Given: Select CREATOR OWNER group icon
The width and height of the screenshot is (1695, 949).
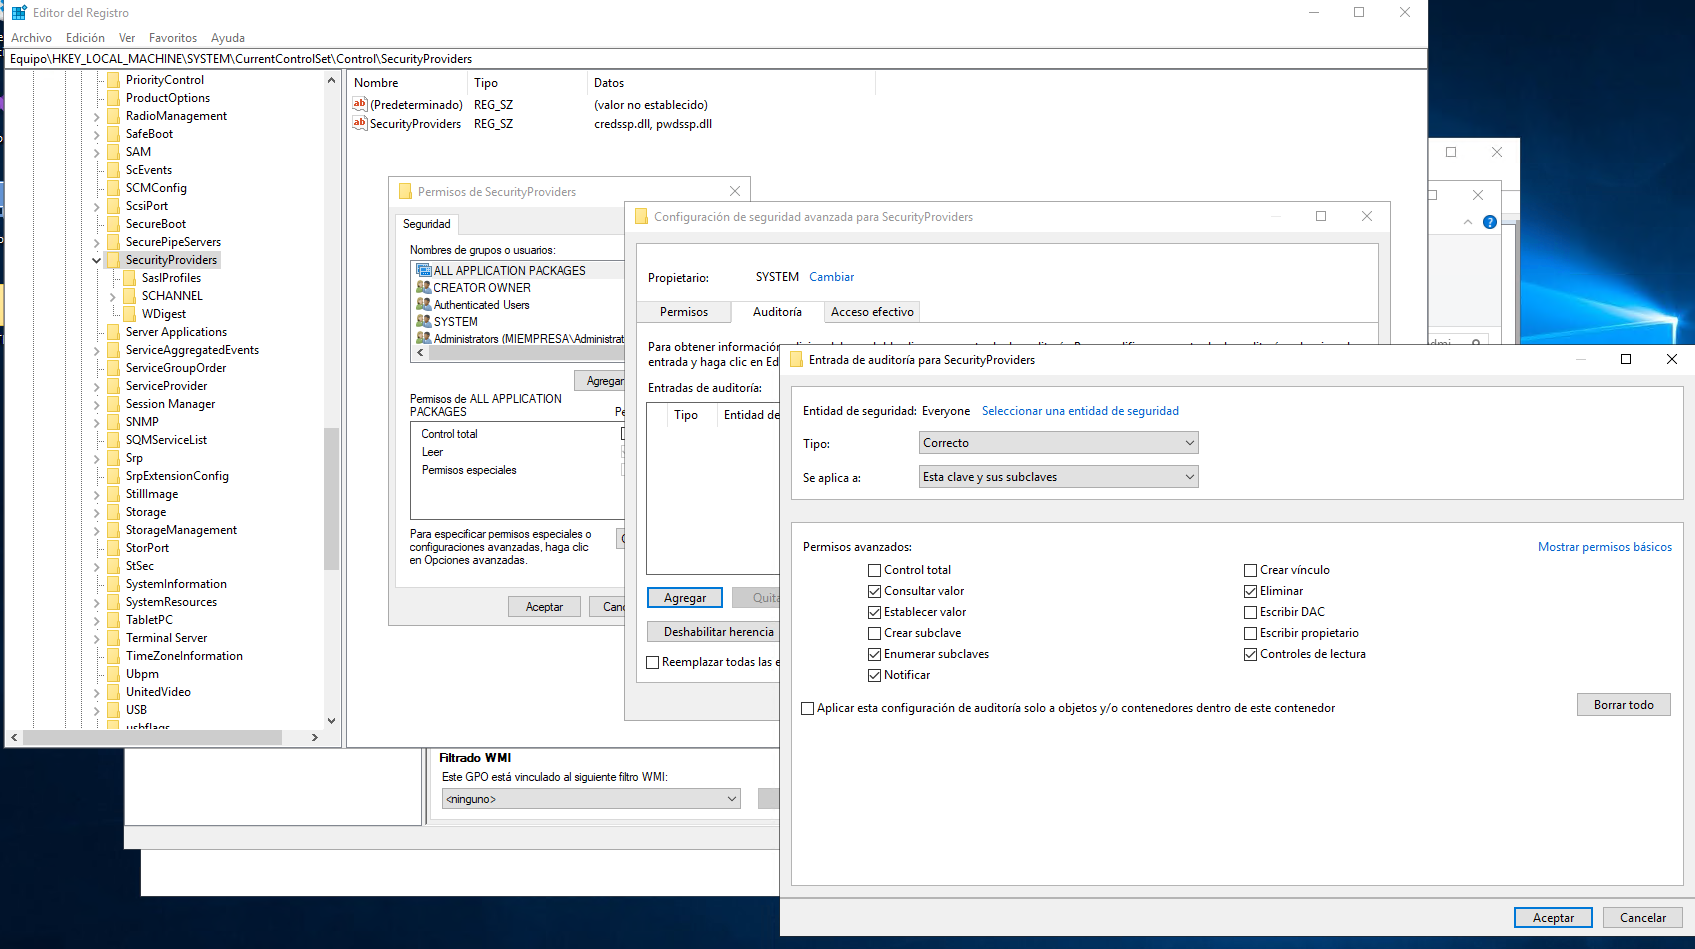Looking at the screenshot, I should click(424, 288).
